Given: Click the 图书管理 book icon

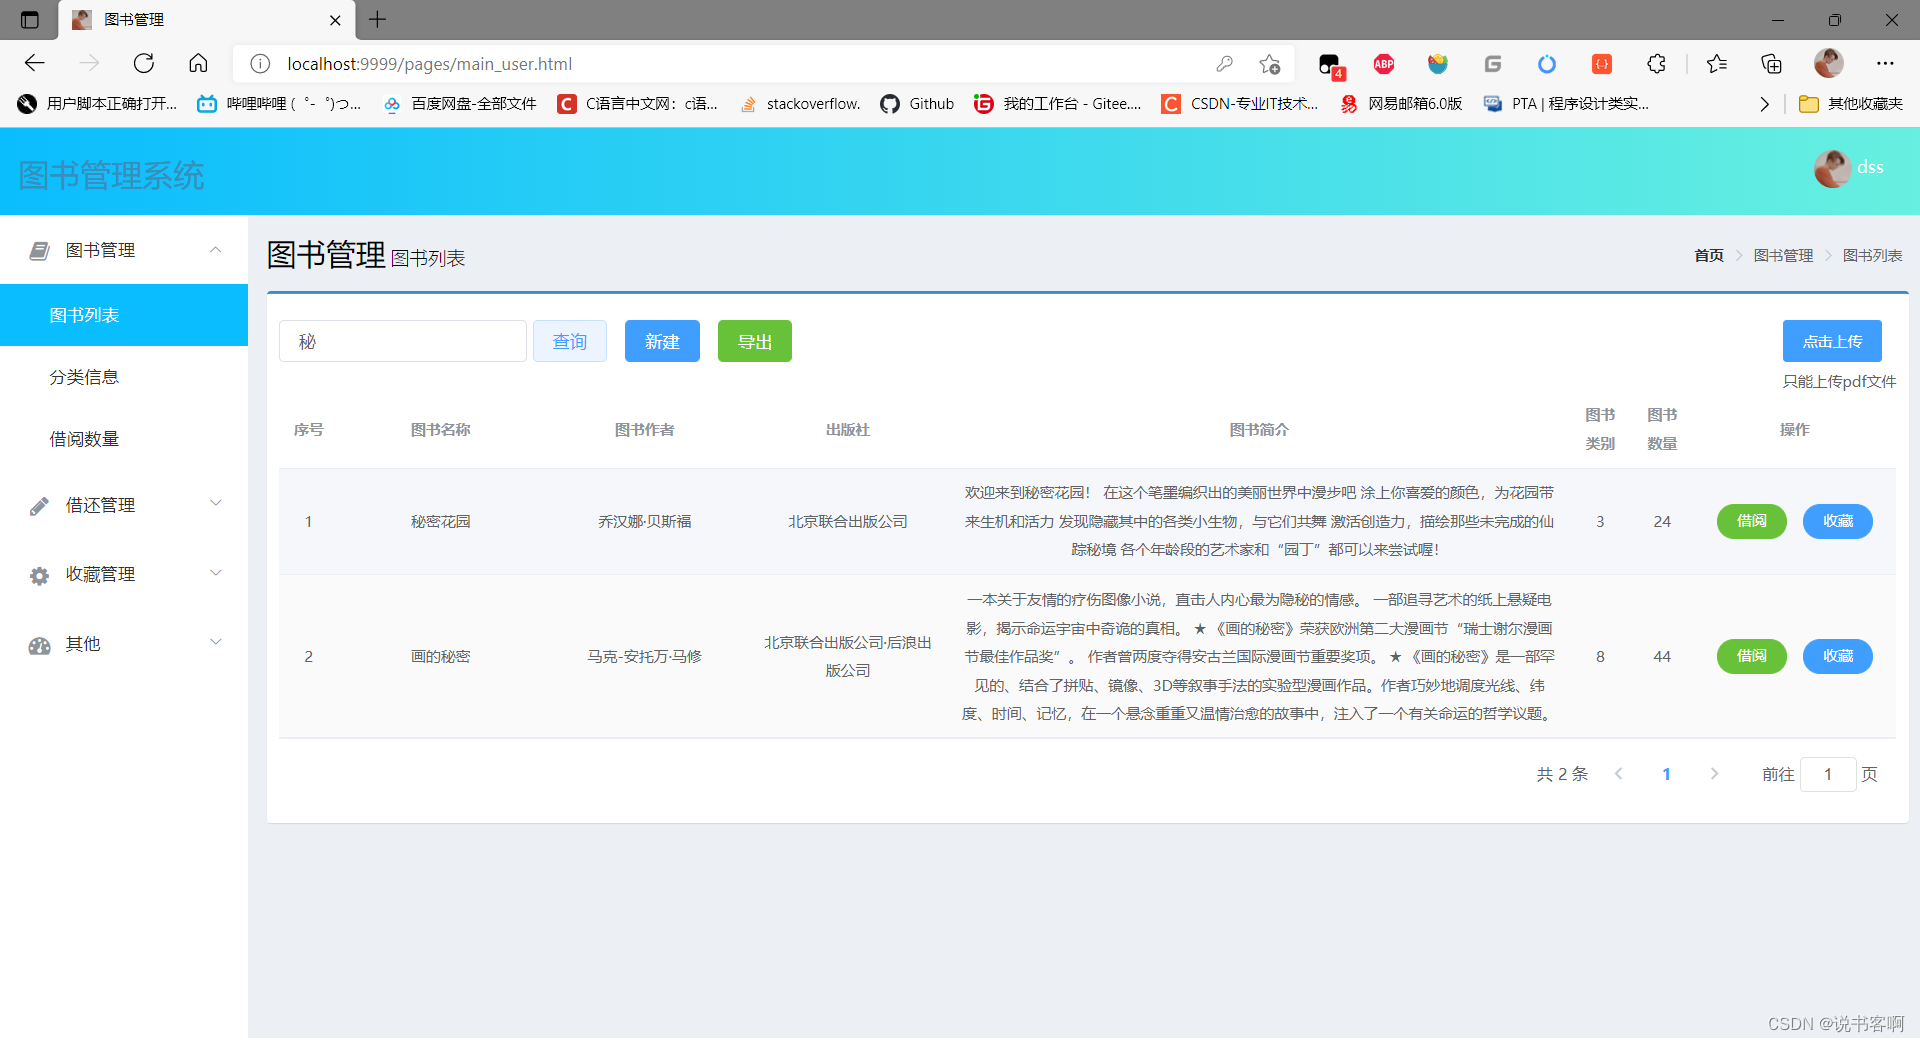Looking at the screenshot, I should click(39, 251).
